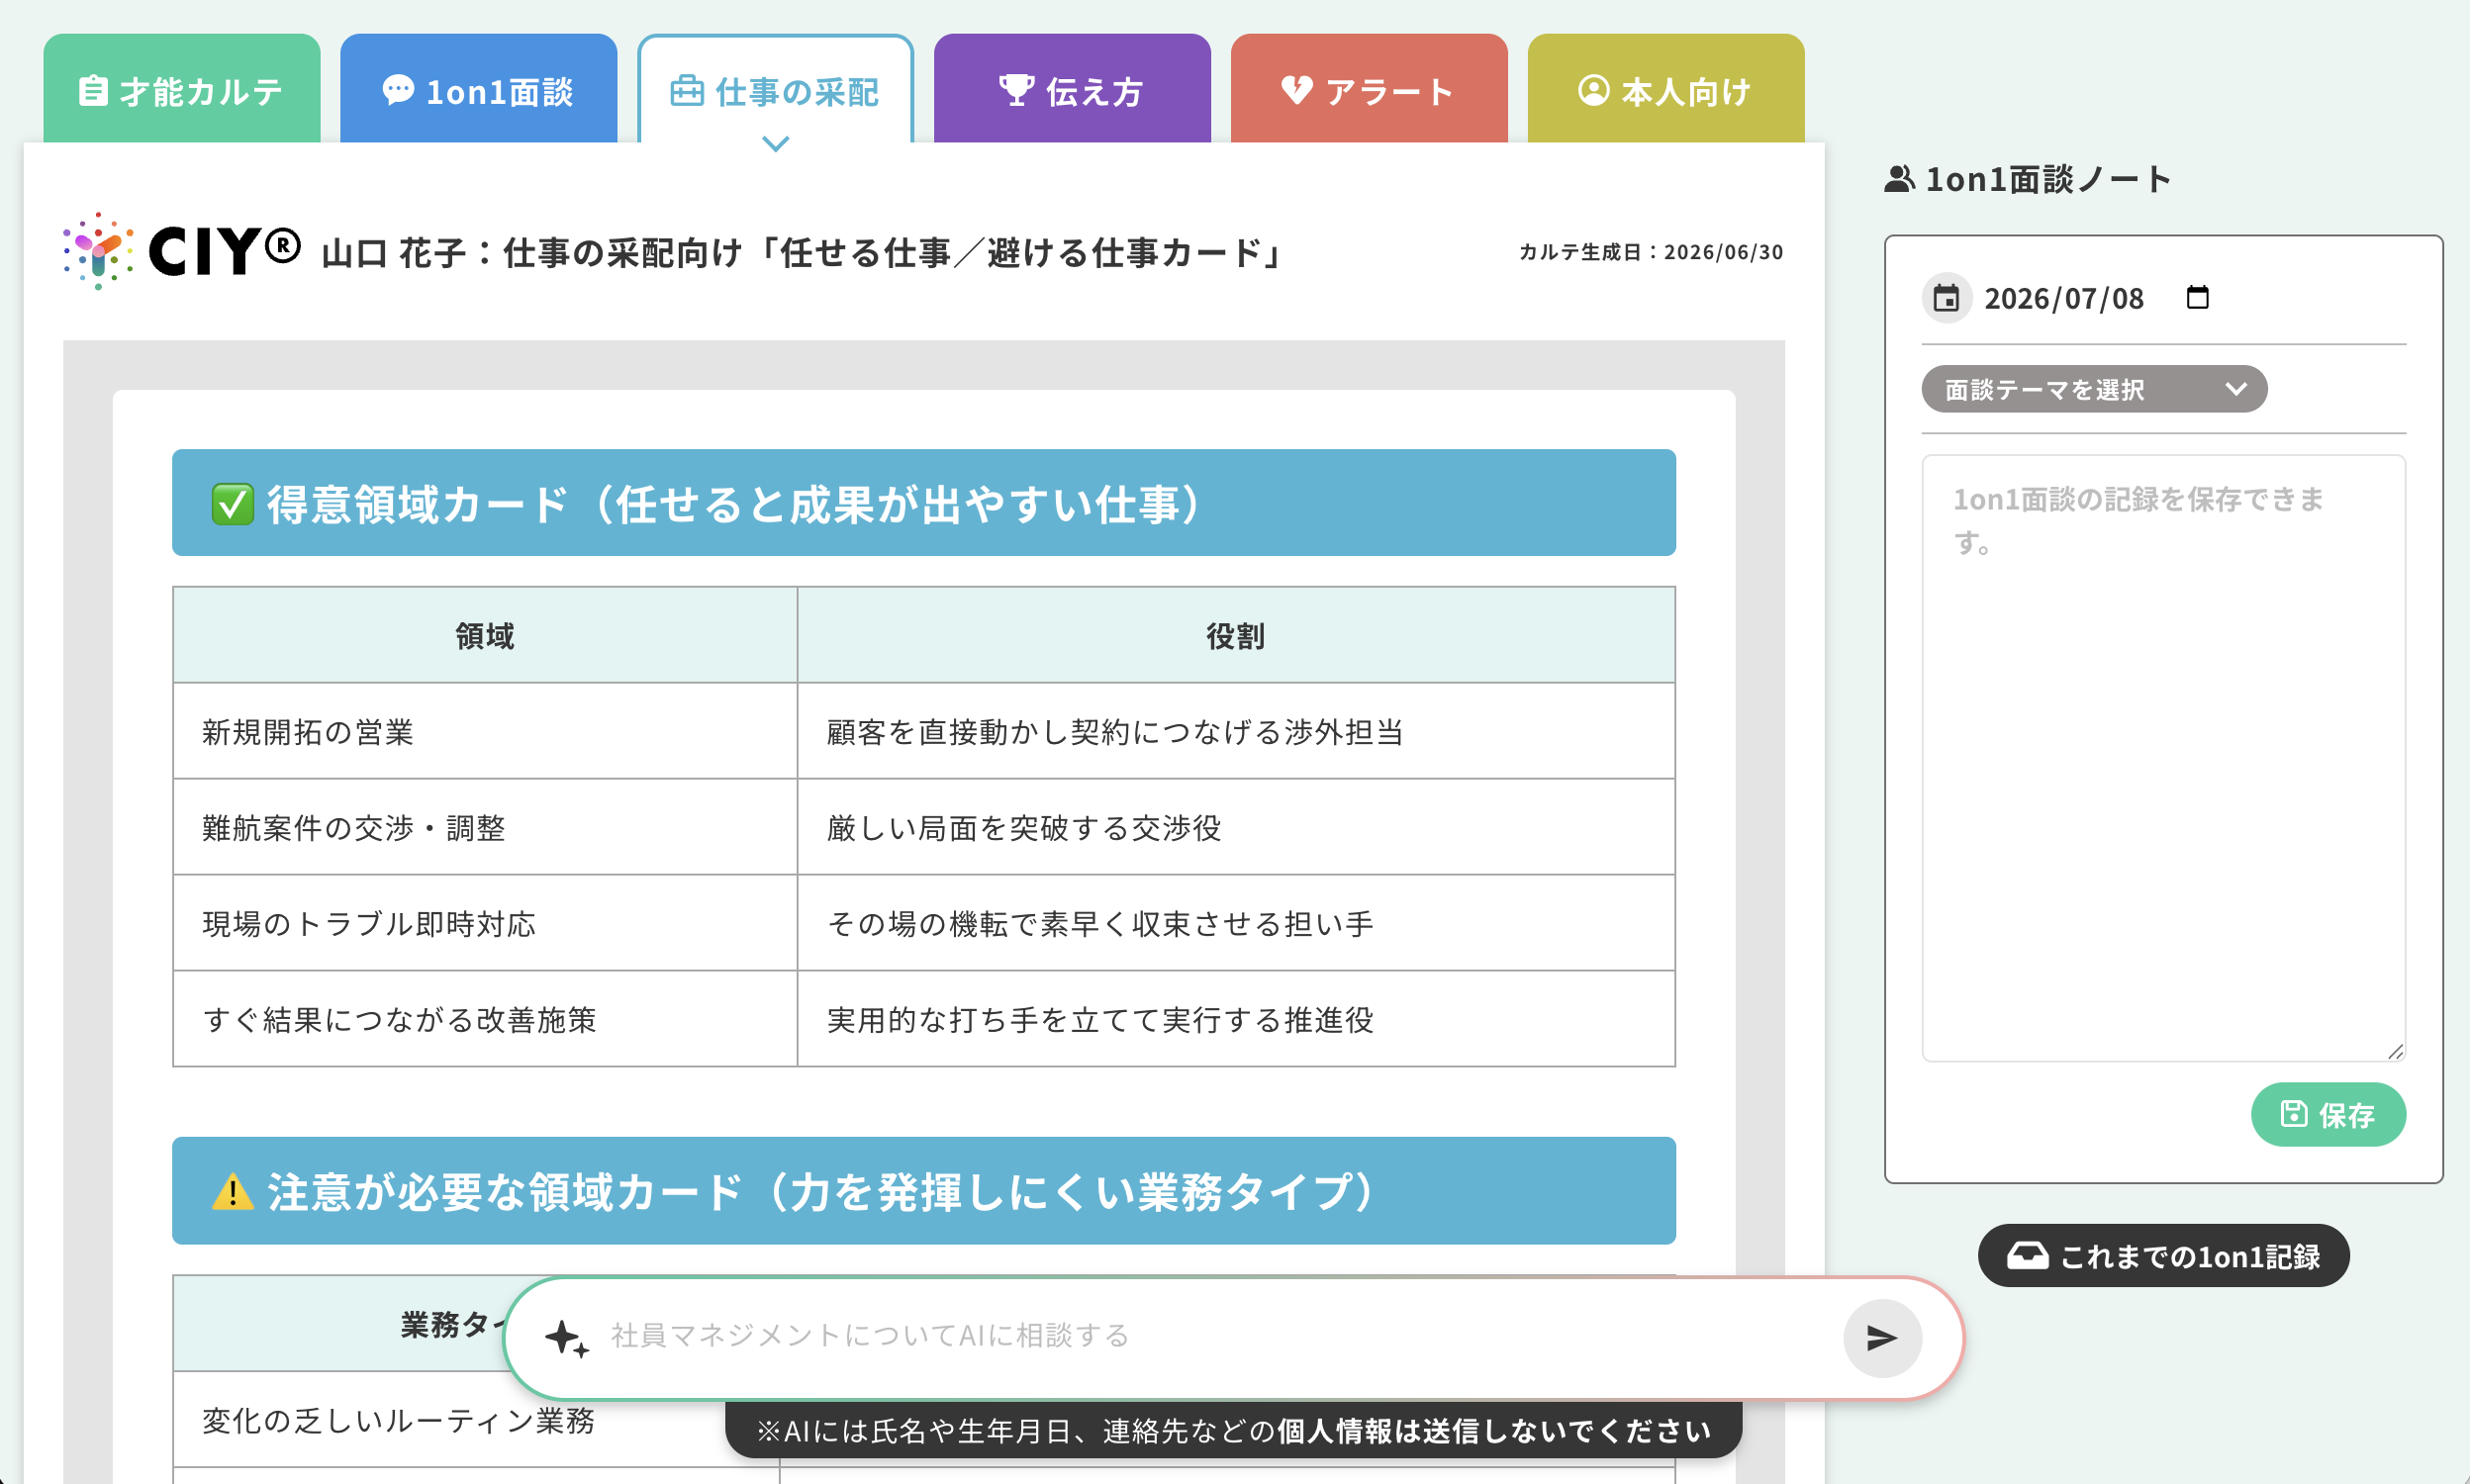2470x1484 pixels.
Task: Click the person icon on 本人向け tab
Action: (x=1594, y=90)
